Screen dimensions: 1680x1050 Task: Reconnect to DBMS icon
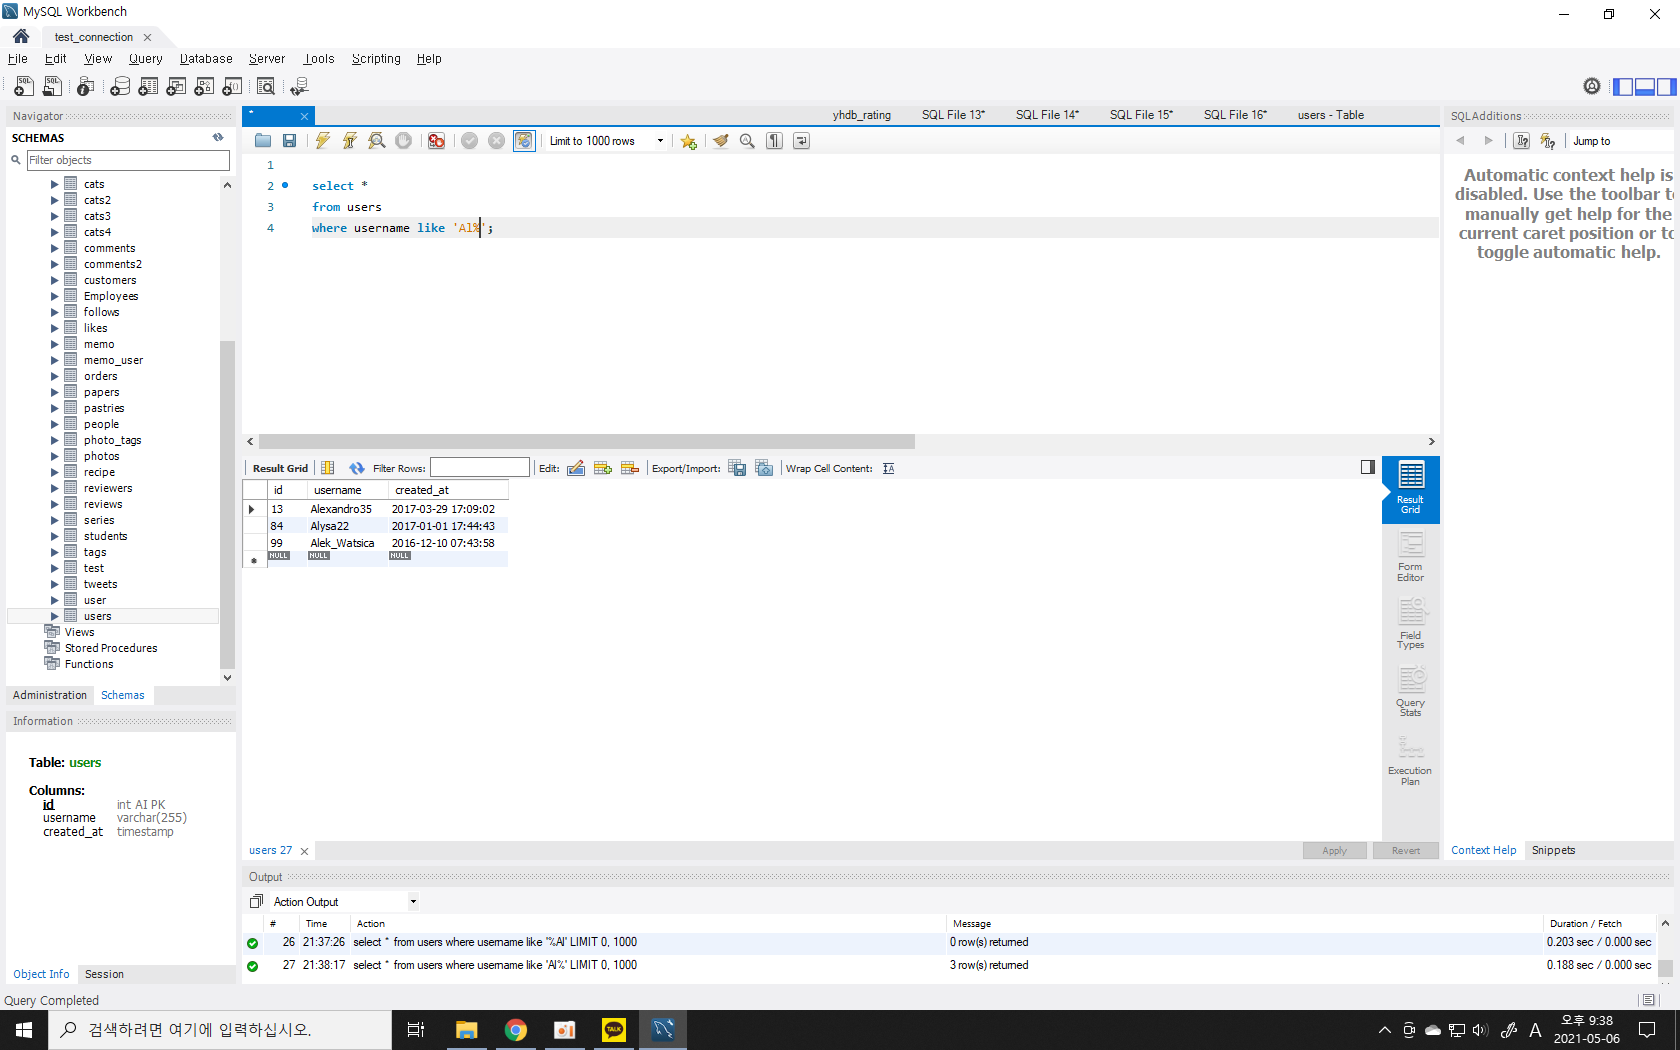click(299, 87)
